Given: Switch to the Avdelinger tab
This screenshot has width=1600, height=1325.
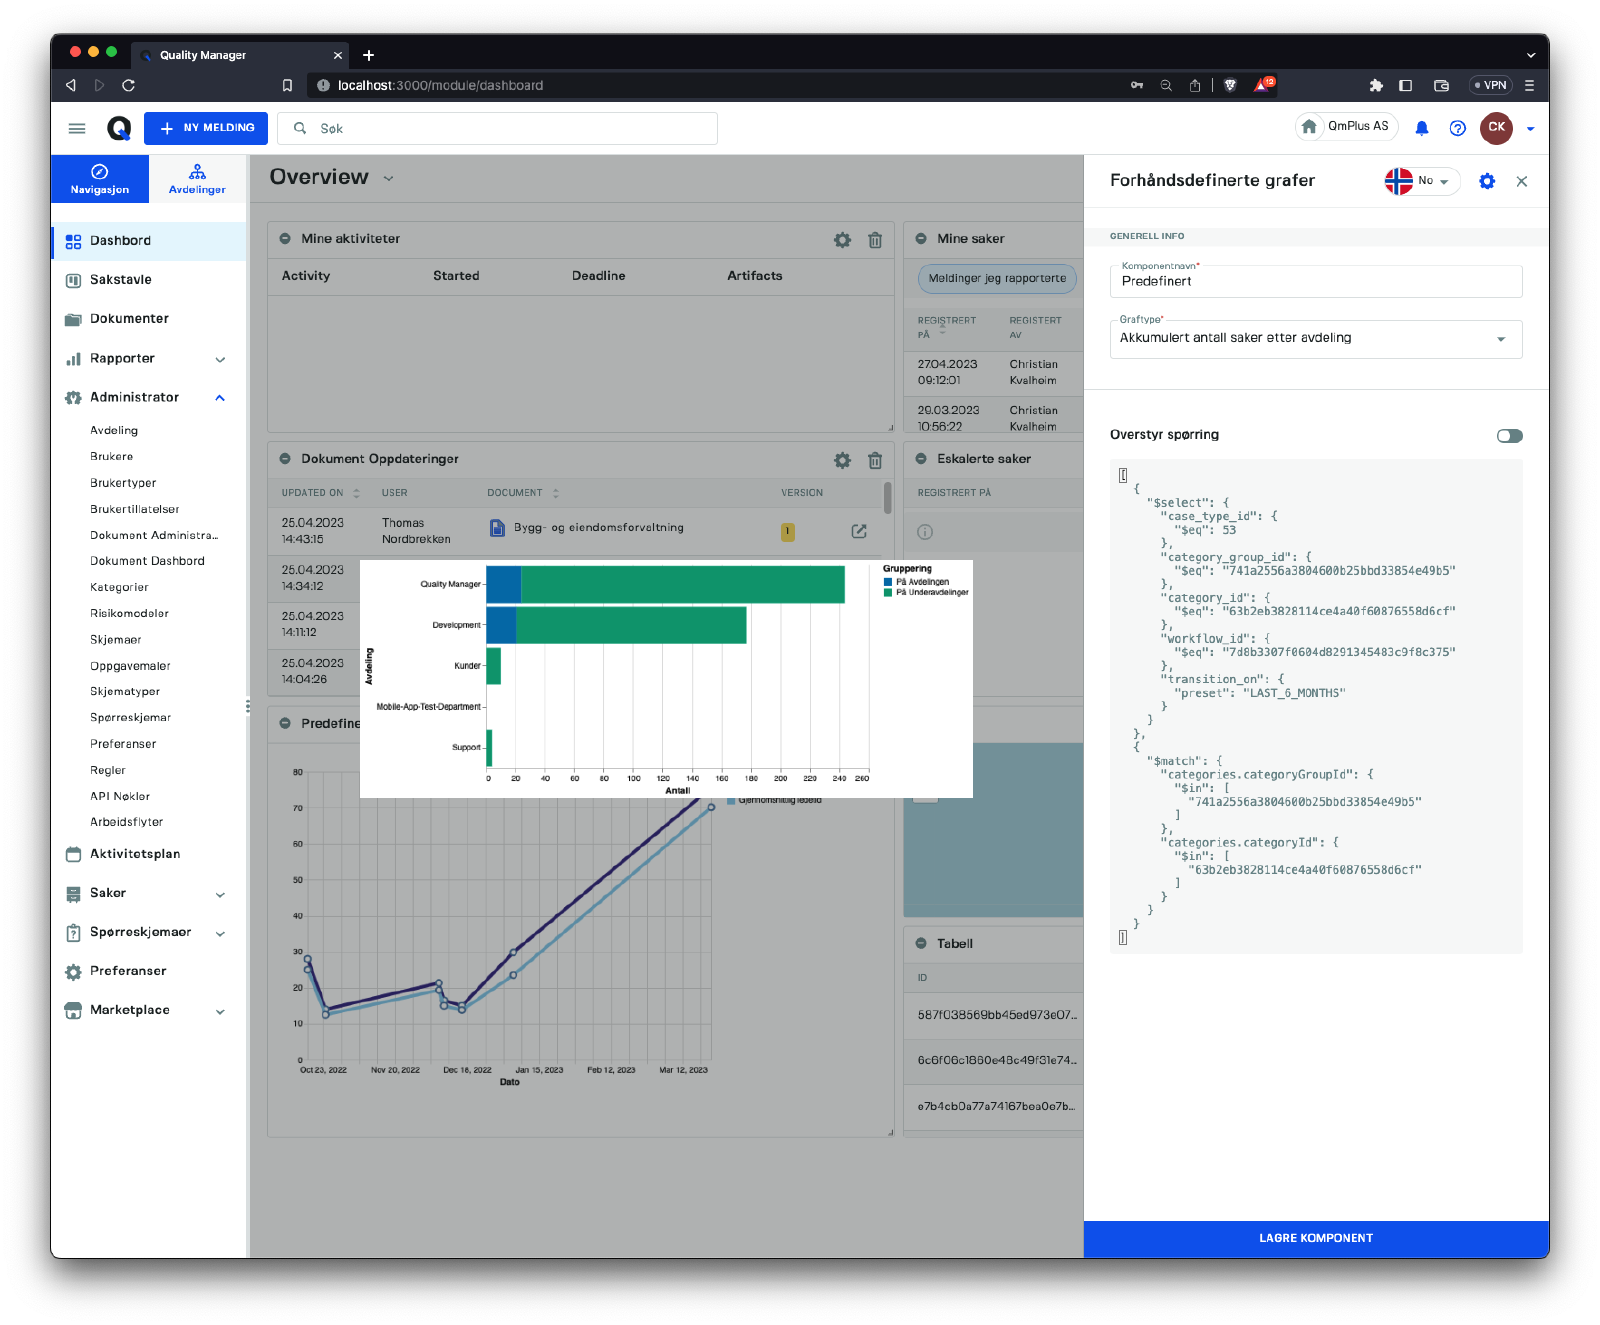Looking at the screenshot, I should coord(197,179).
